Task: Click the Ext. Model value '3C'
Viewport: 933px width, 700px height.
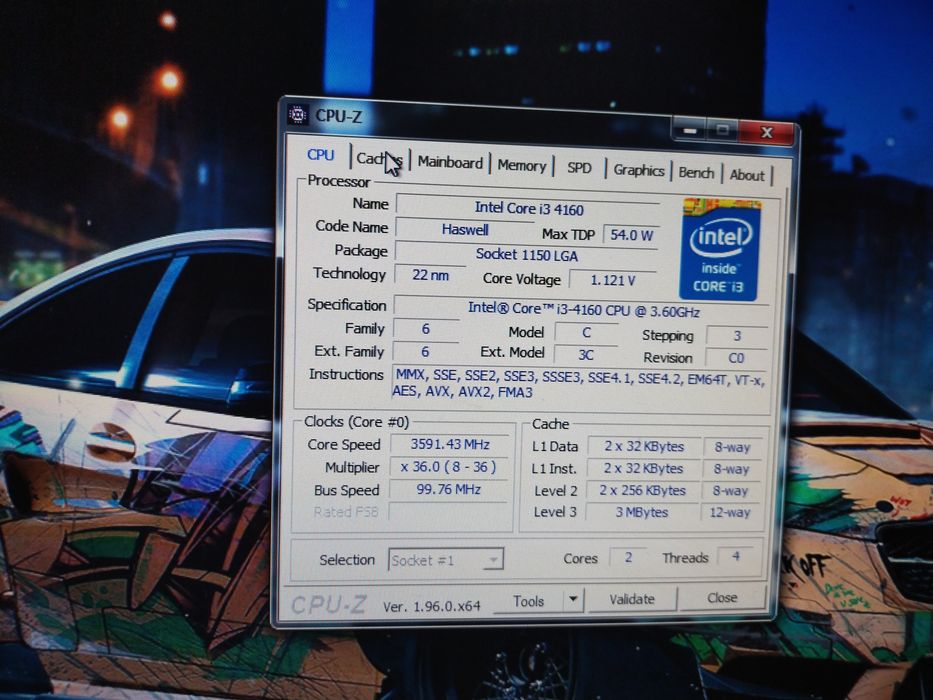Action: click(586, 355)
